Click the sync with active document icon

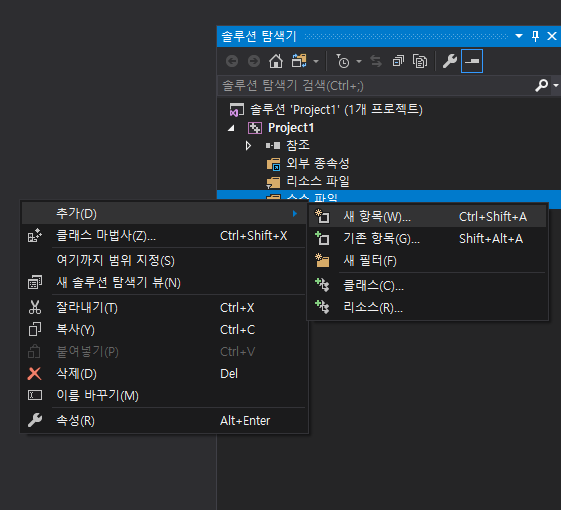pyautogui.click(x=376, y=61)
